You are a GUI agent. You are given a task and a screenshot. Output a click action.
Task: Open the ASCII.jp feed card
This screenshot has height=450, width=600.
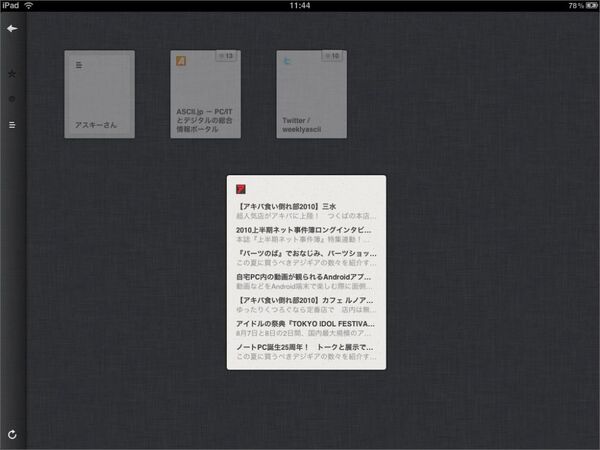[205, 94]
